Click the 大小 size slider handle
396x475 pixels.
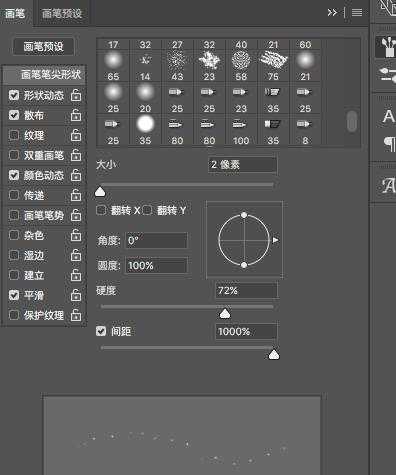click(x=100, y=192)
